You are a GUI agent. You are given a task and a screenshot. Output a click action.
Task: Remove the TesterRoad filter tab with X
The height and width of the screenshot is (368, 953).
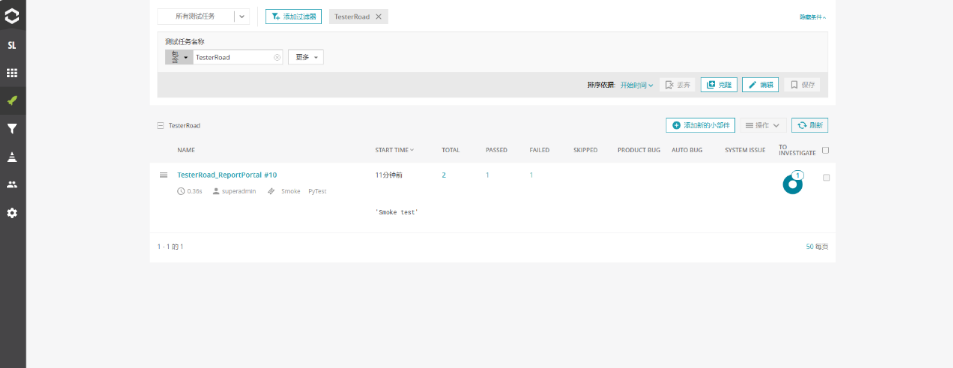379,17
